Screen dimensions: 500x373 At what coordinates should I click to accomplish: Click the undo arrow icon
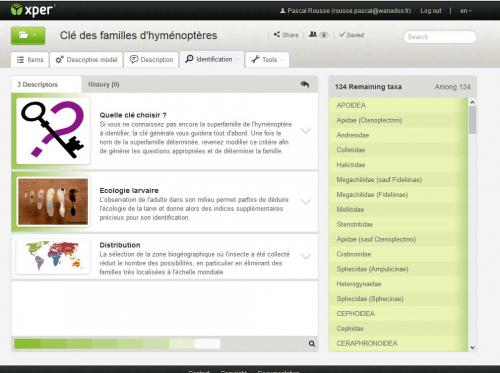click(305, 84)
